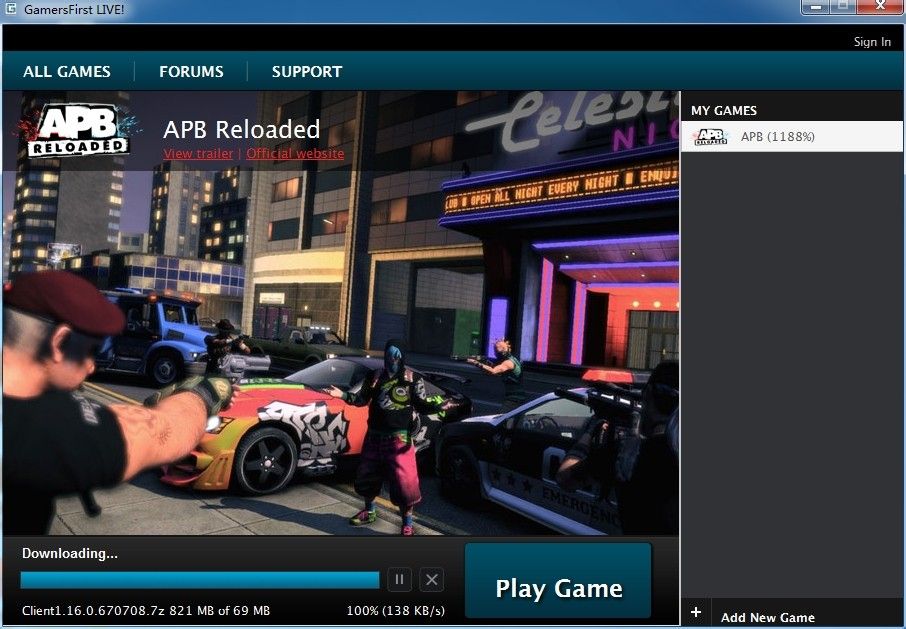
Task: Click the Sign In link
Action: [x=872, y=42]
